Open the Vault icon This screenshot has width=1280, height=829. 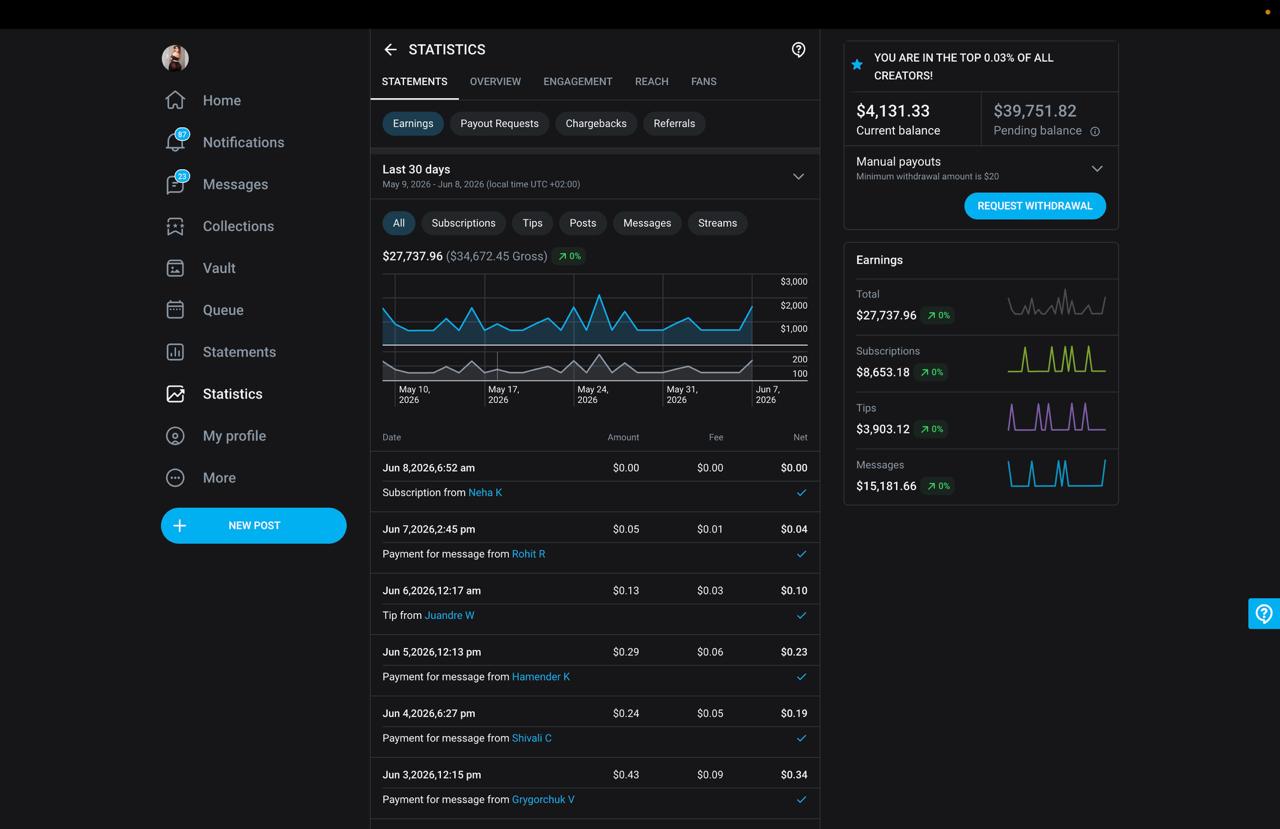(x=175, y=268)
